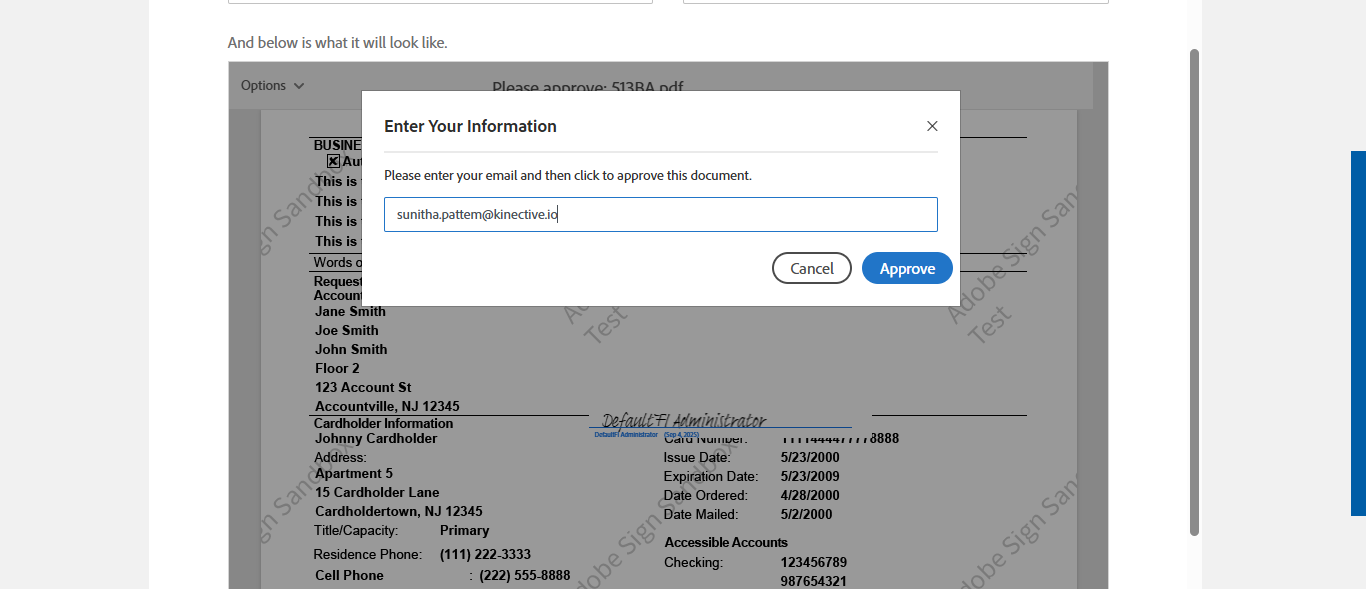This screenshot has width=1366, height=589.
Task: Click the 'John Smith' line
Action: tap(351, 349)
